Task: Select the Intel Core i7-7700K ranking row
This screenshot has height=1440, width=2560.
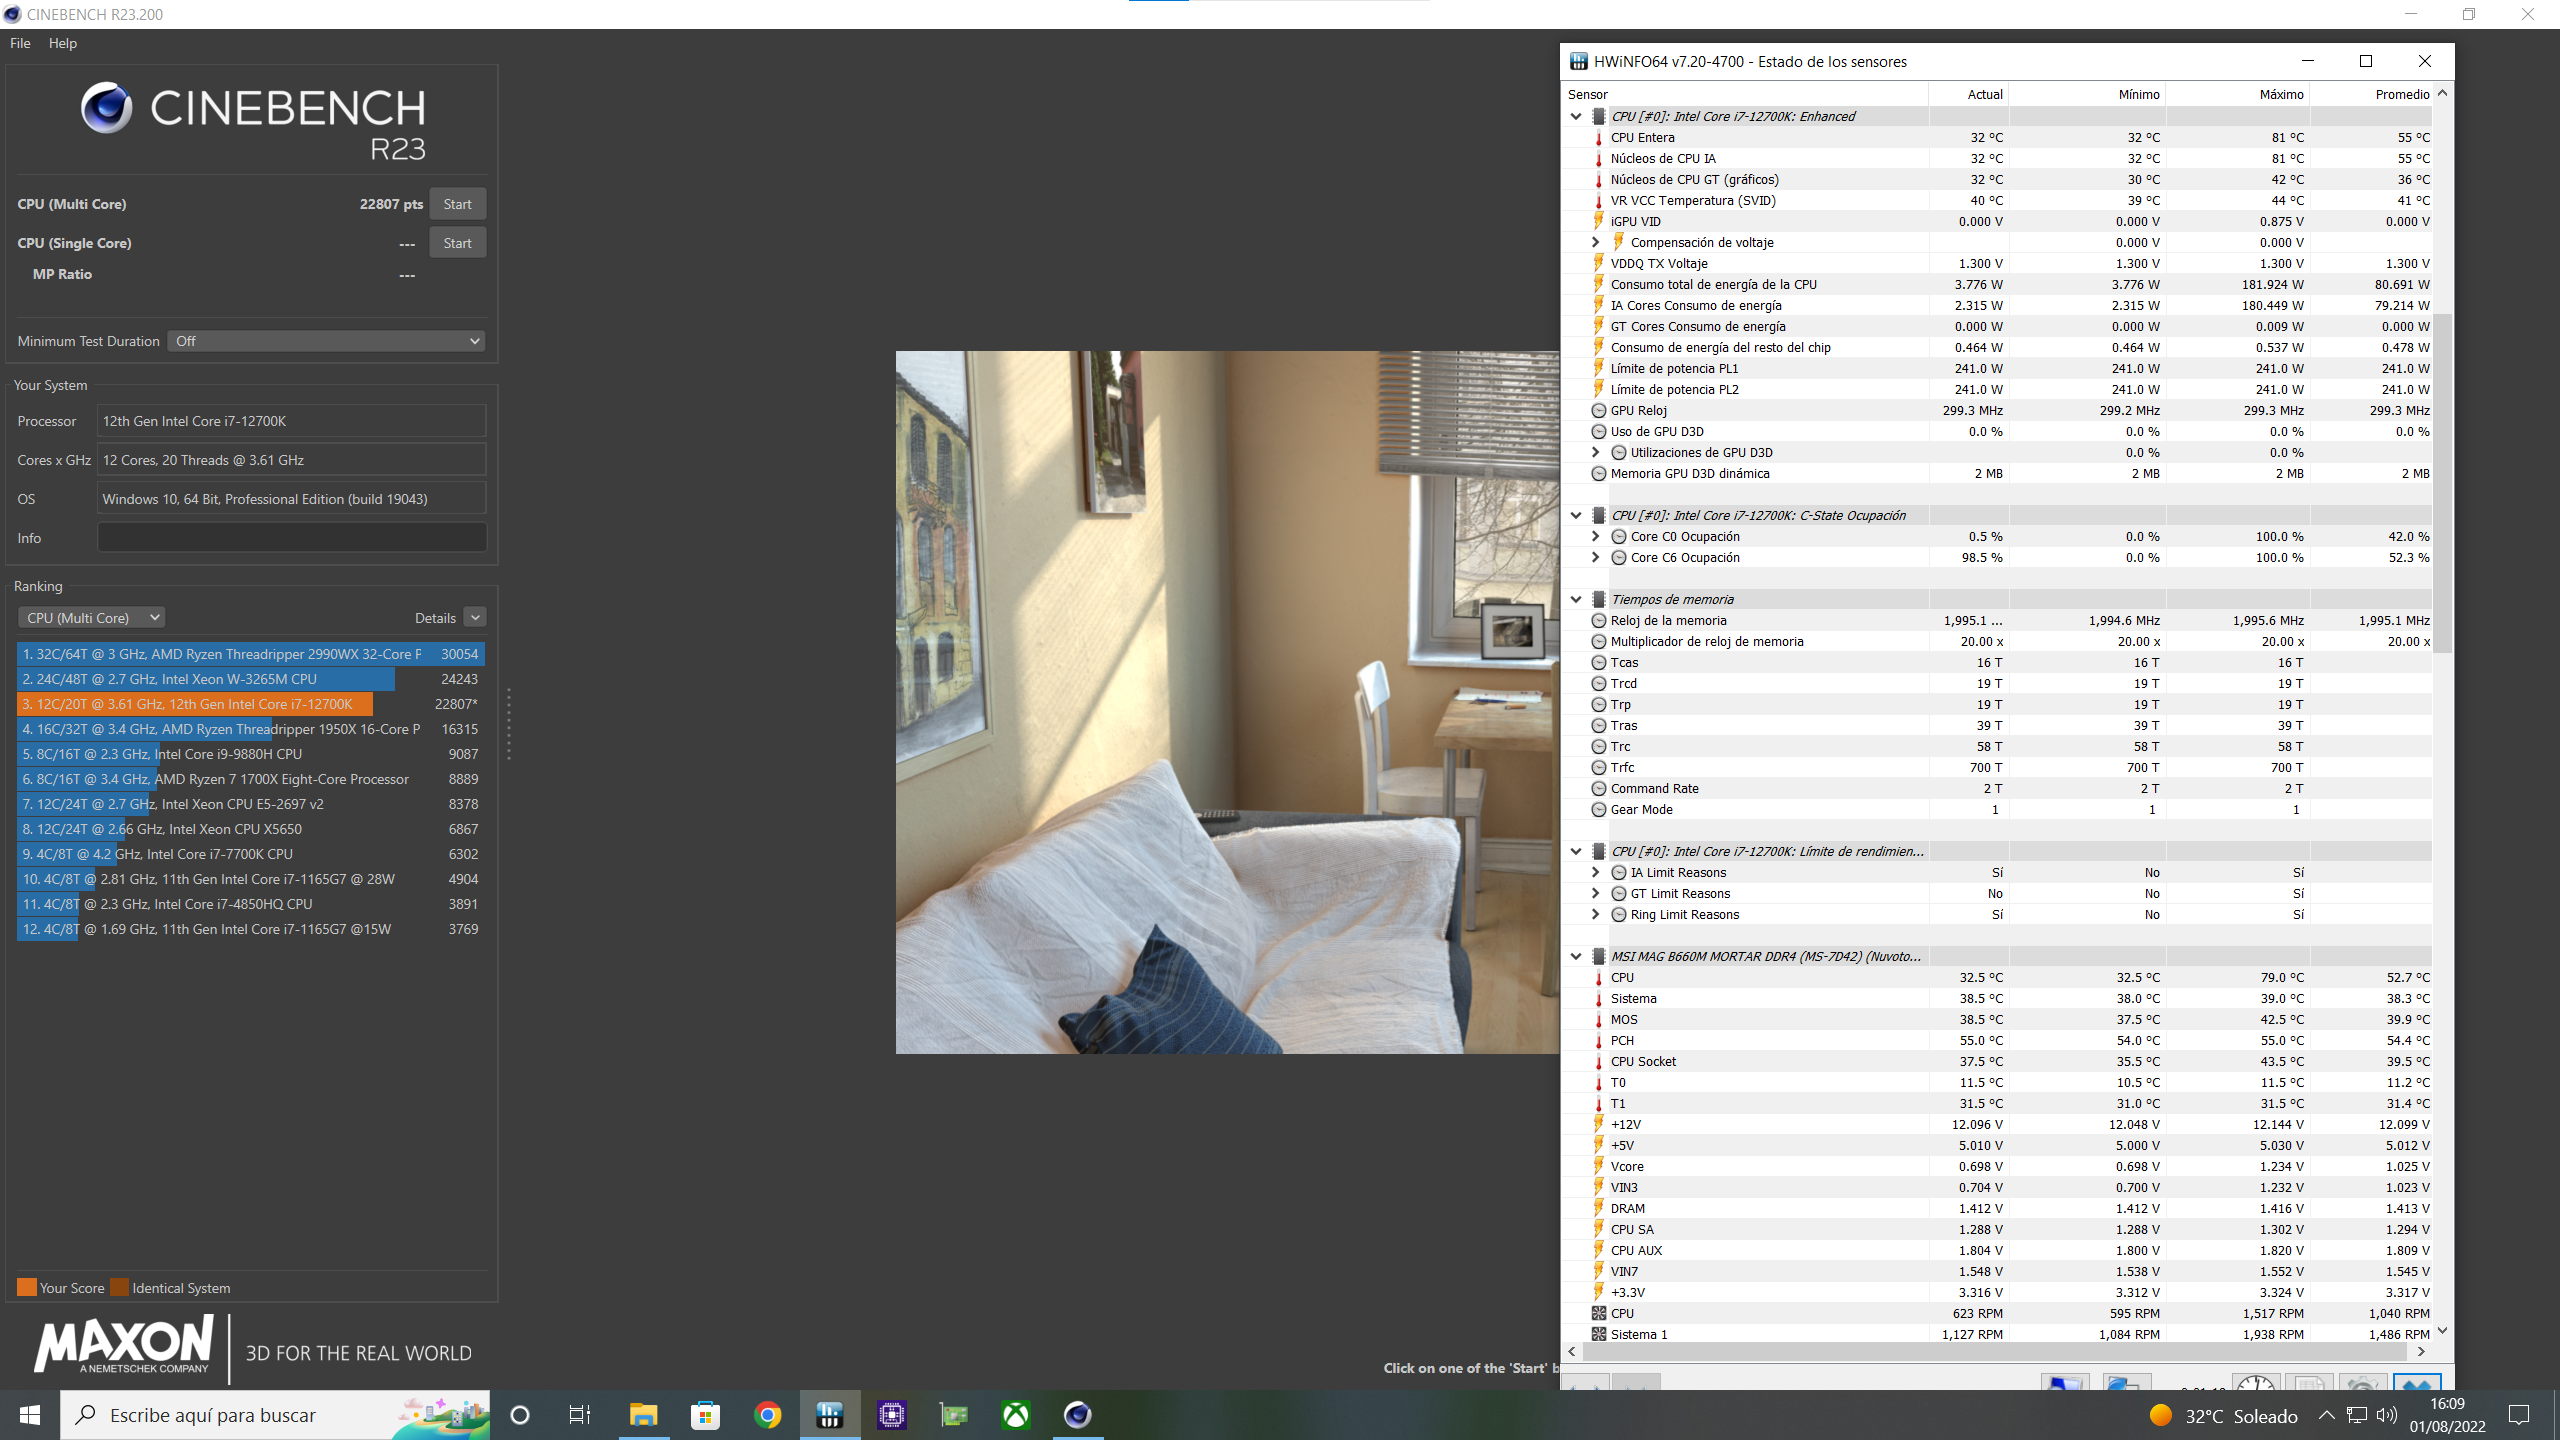Action: 251,854
